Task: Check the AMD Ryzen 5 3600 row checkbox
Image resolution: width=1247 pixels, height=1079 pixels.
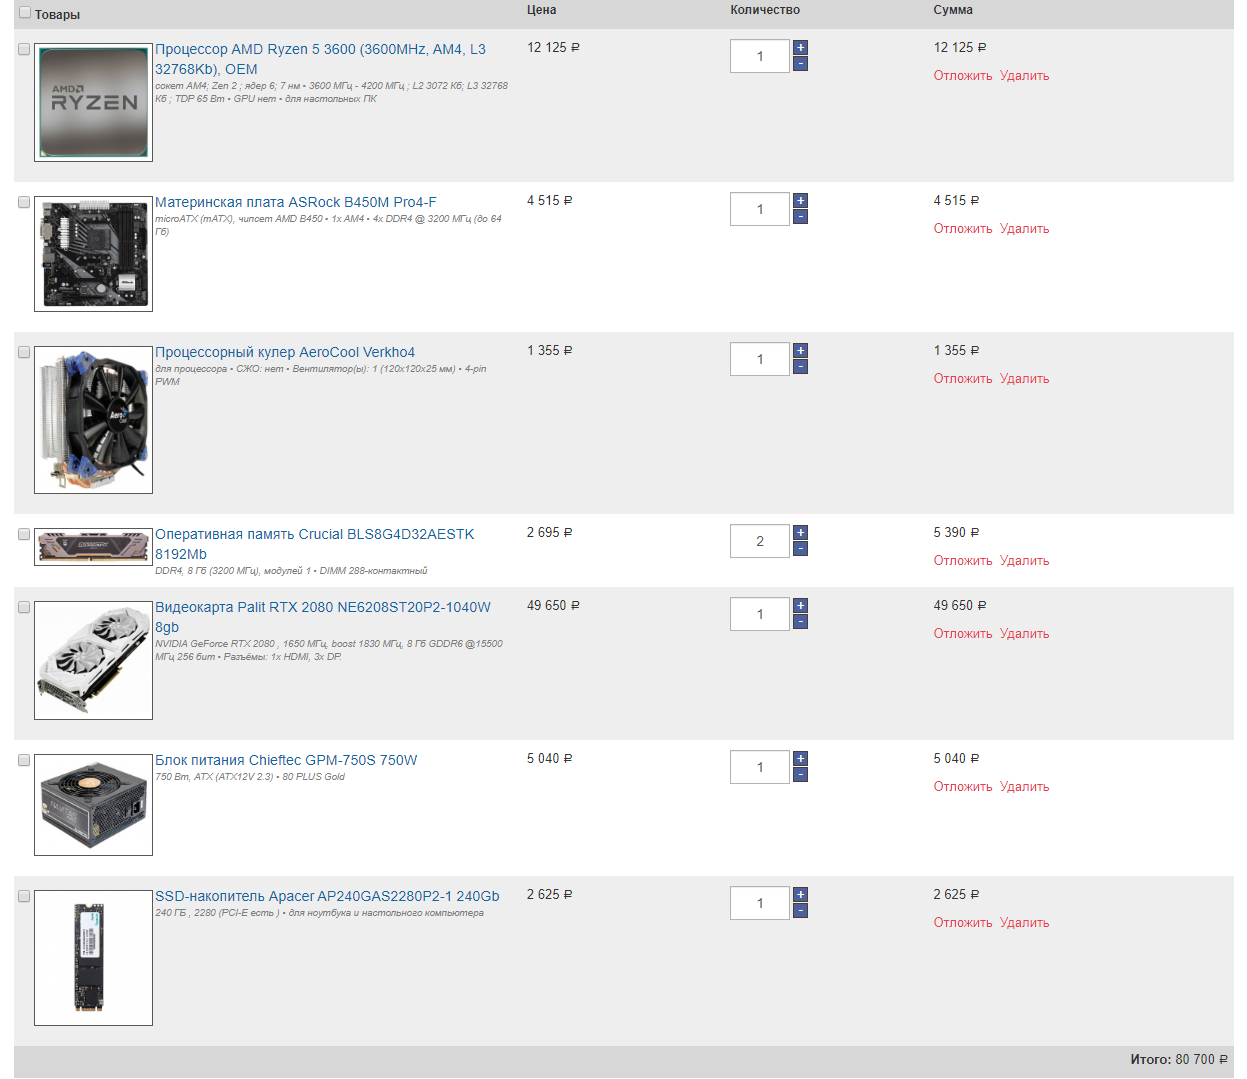Action: pyautogui.click(x=24, y=49)
